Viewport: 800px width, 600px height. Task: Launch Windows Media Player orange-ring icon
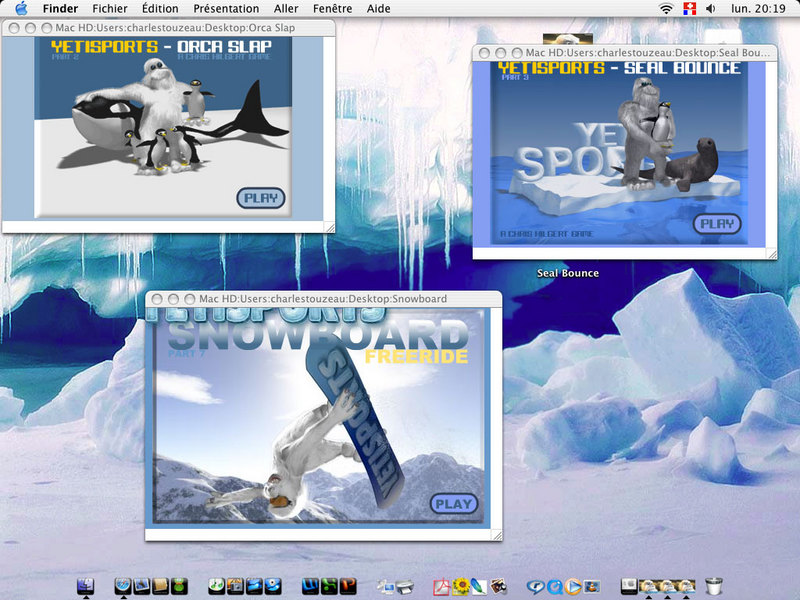(x=573, y=587)
